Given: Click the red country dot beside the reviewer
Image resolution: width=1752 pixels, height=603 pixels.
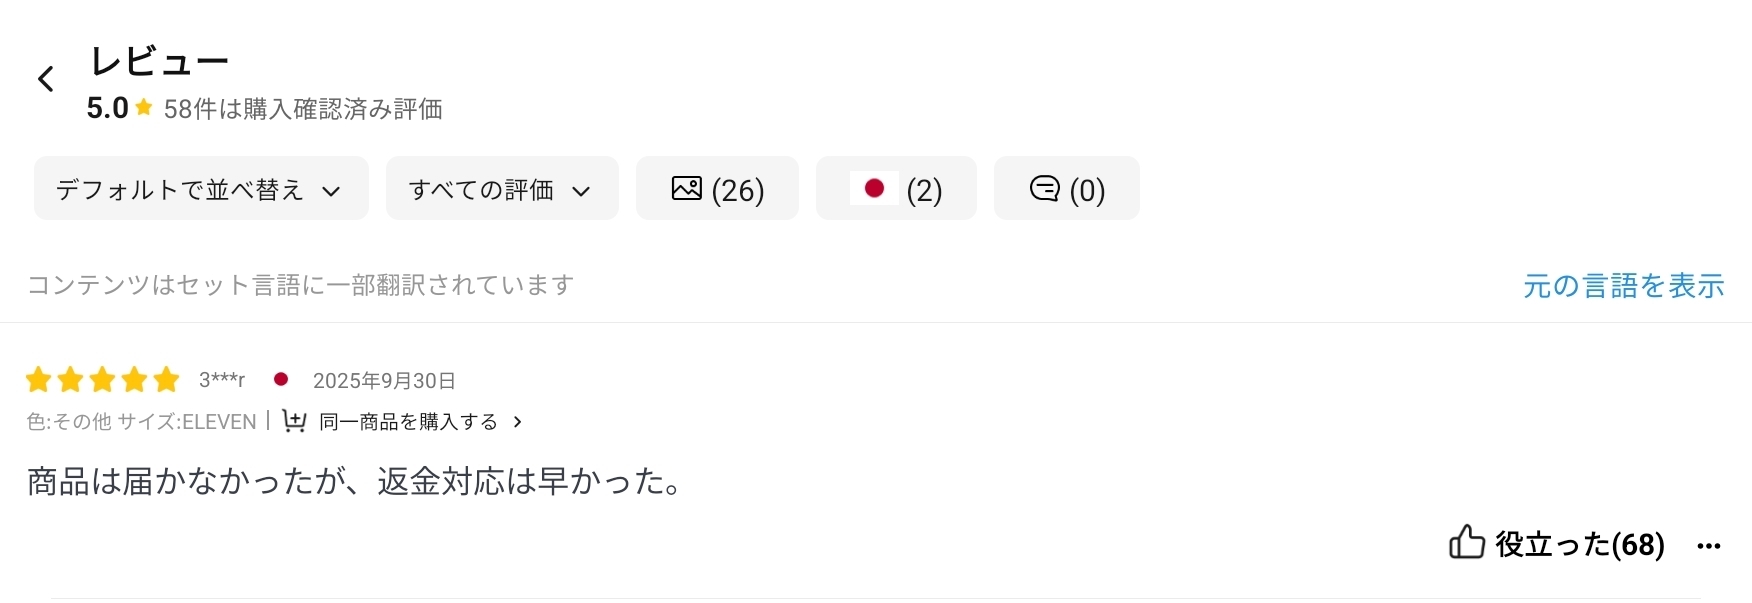Looking at the screenshot, I should click(x=281, y=380).
